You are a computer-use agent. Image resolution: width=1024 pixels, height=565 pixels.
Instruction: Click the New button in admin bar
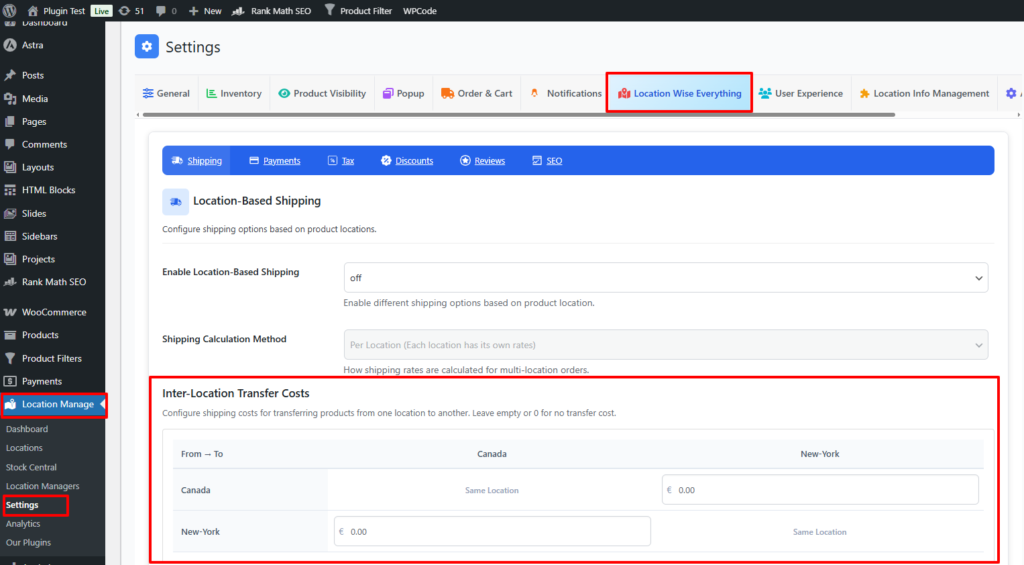coord(205,11)
